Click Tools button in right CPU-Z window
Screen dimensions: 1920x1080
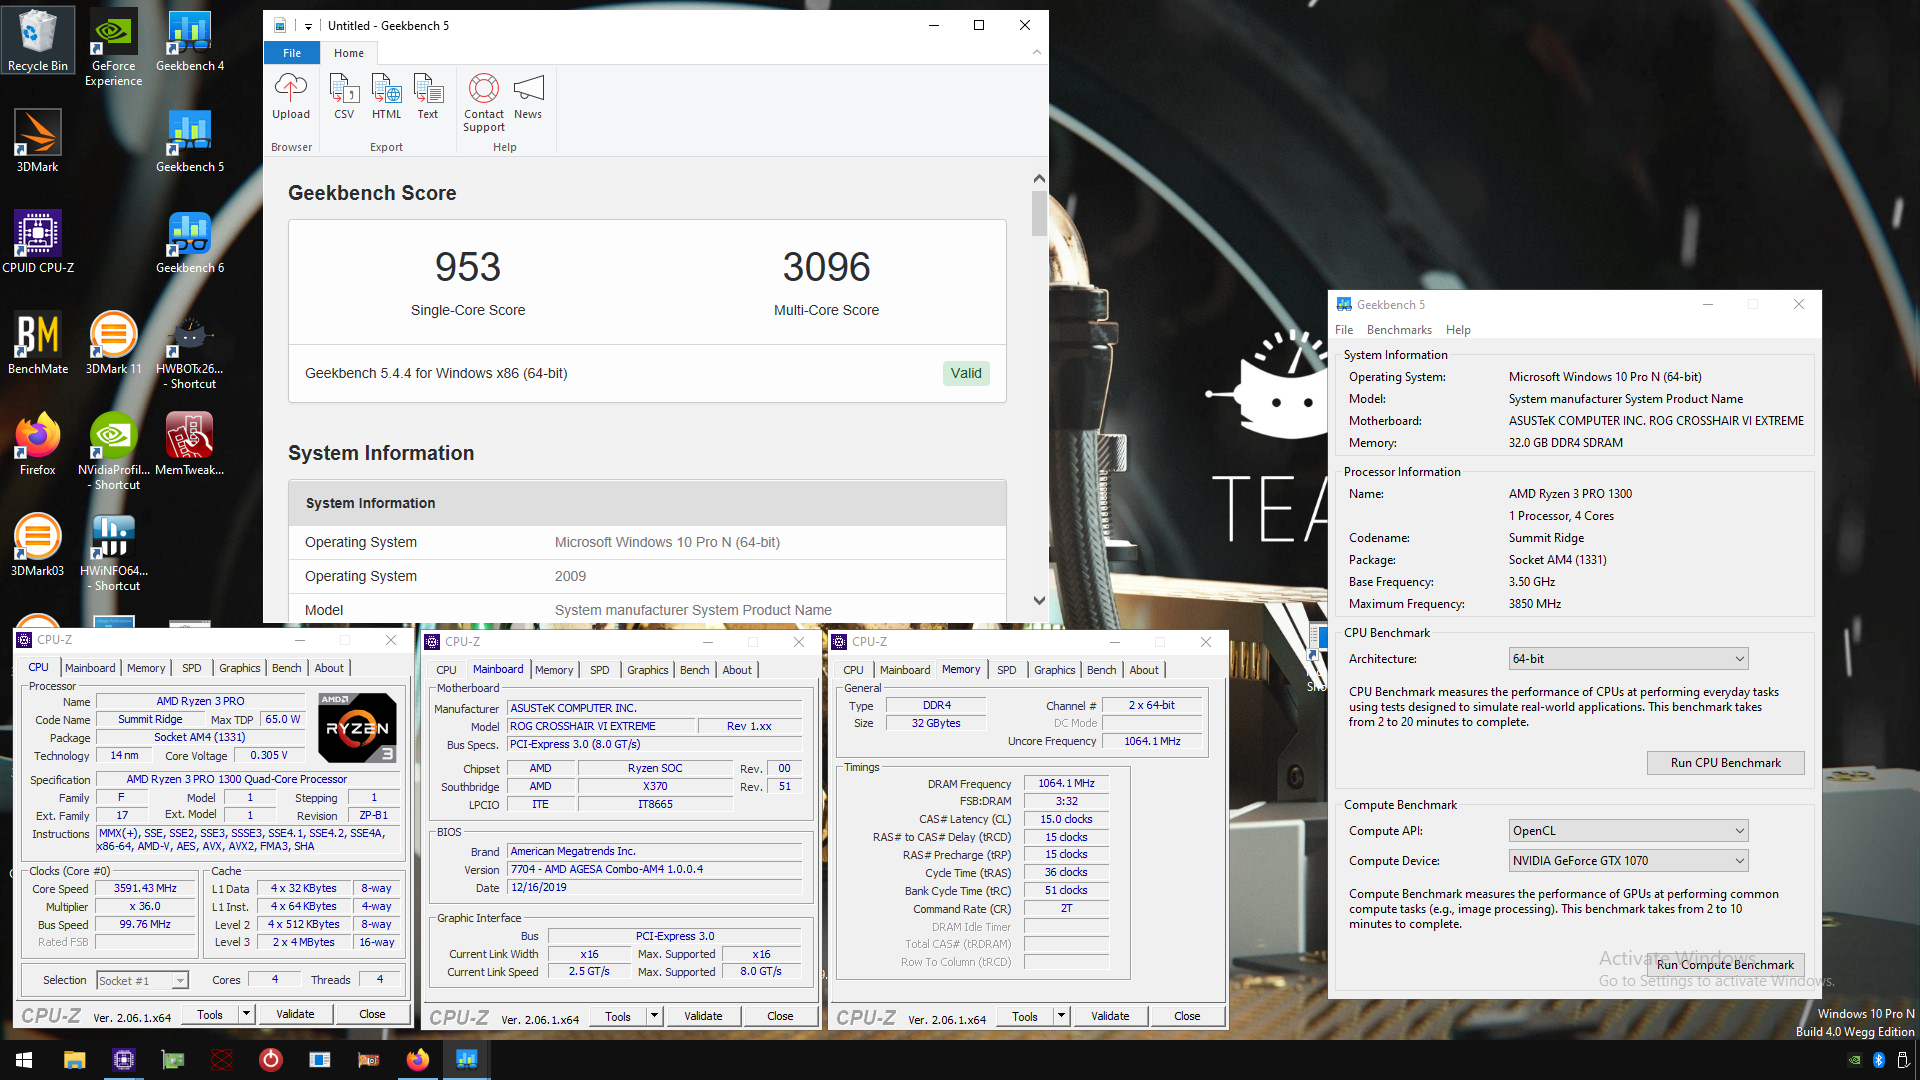(1025, 1016)
